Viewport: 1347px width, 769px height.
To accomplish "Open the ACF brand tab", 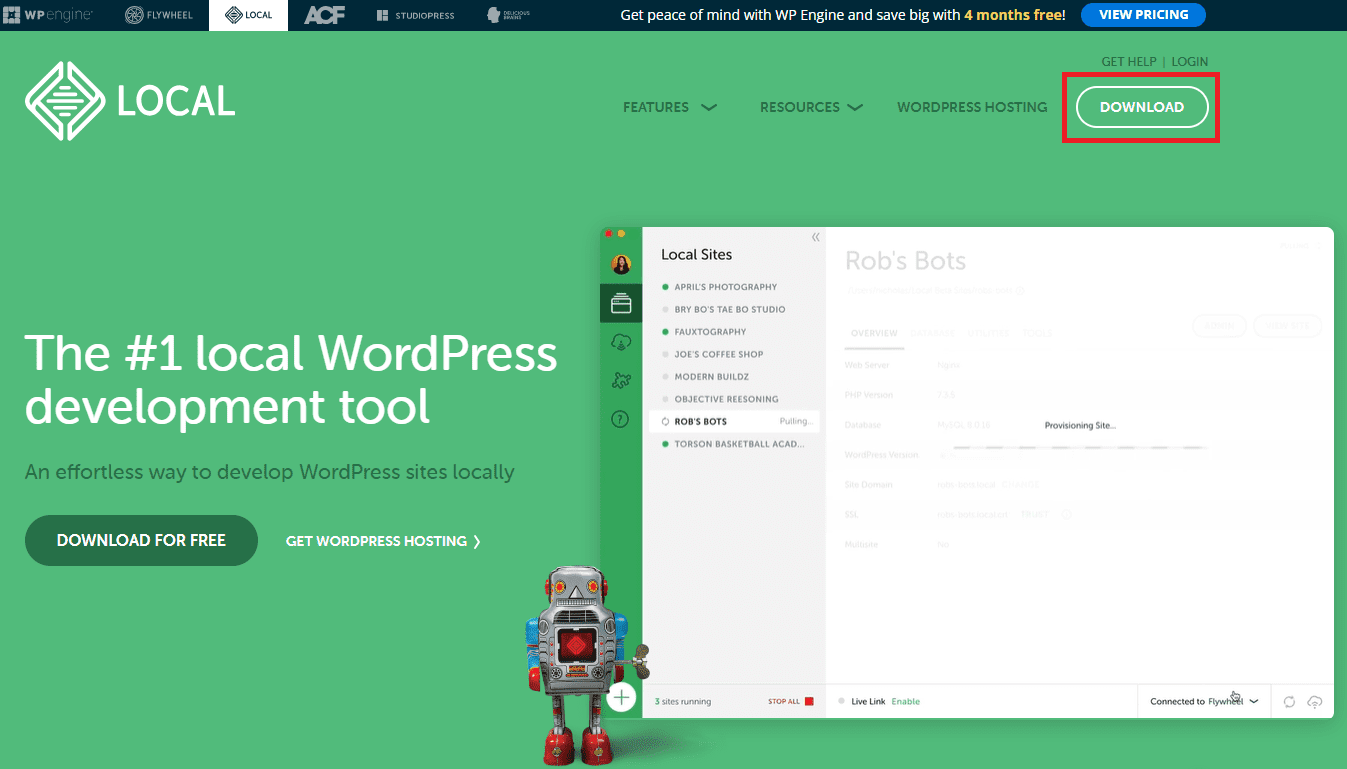I will [324, 15].
